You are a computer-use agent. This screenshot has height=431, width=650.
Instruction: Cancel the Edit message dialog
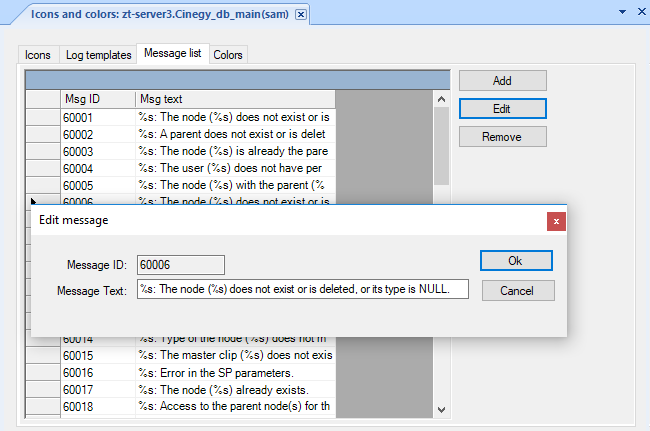click(517, 290)
